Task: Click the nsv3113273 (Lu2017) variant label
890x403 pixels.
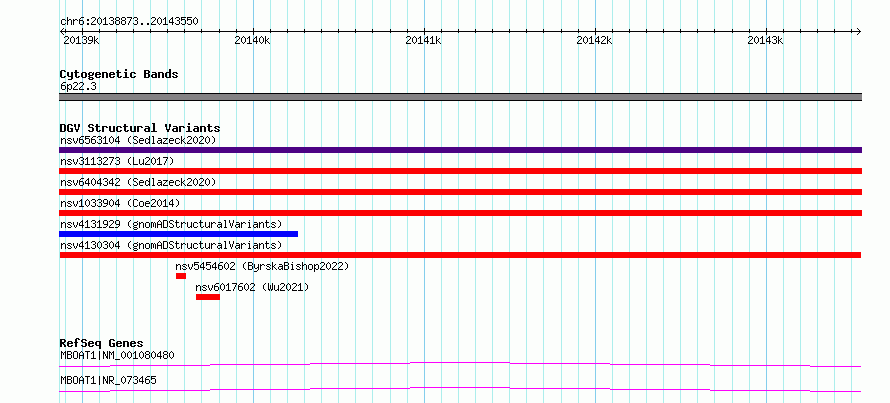Action: click(x=117, y=161)
